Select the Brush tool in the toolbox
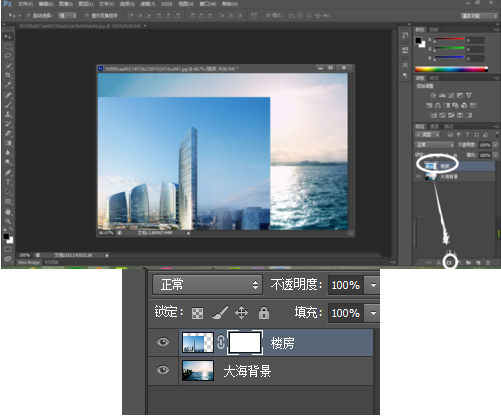This screenshot has height=418, width=501. tap(8, 105)
